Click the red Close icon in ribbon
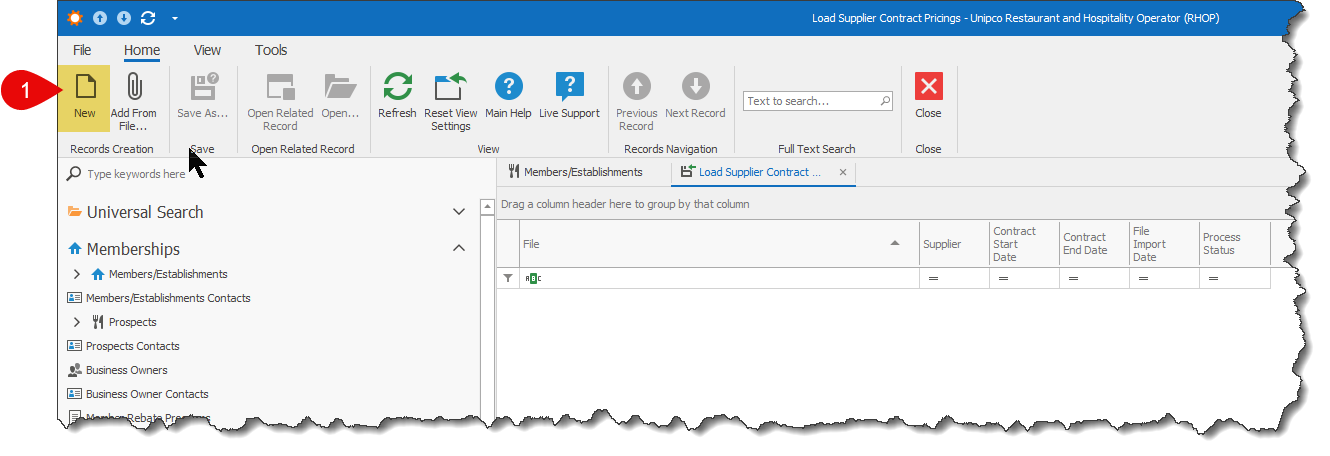Screen dimensions: 1330x456 tap(928, 86)
